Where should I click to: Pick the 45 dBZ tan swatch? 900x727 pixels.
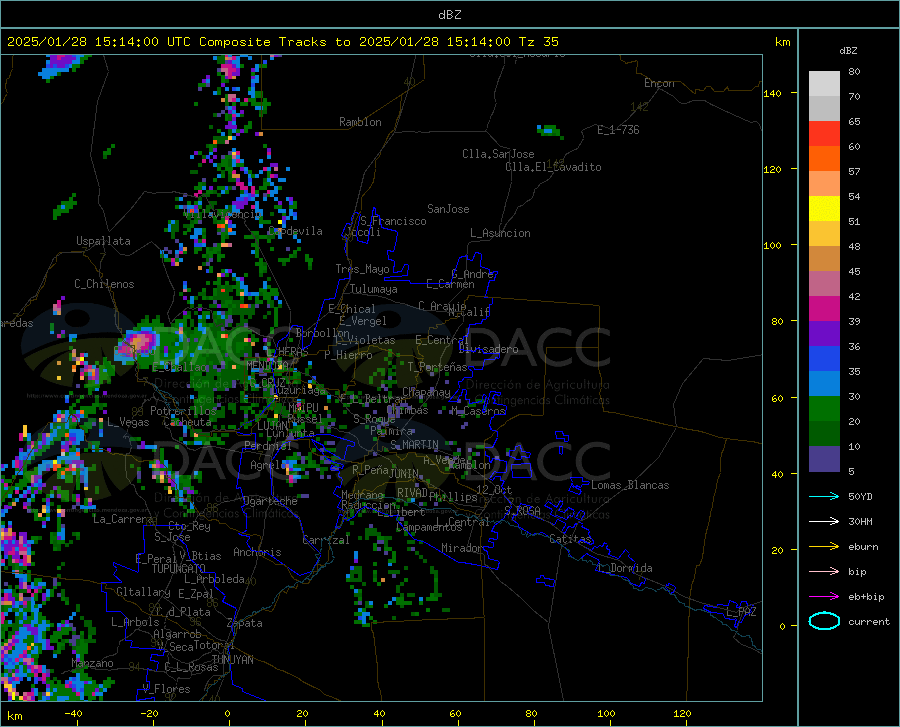coord(824,259)
